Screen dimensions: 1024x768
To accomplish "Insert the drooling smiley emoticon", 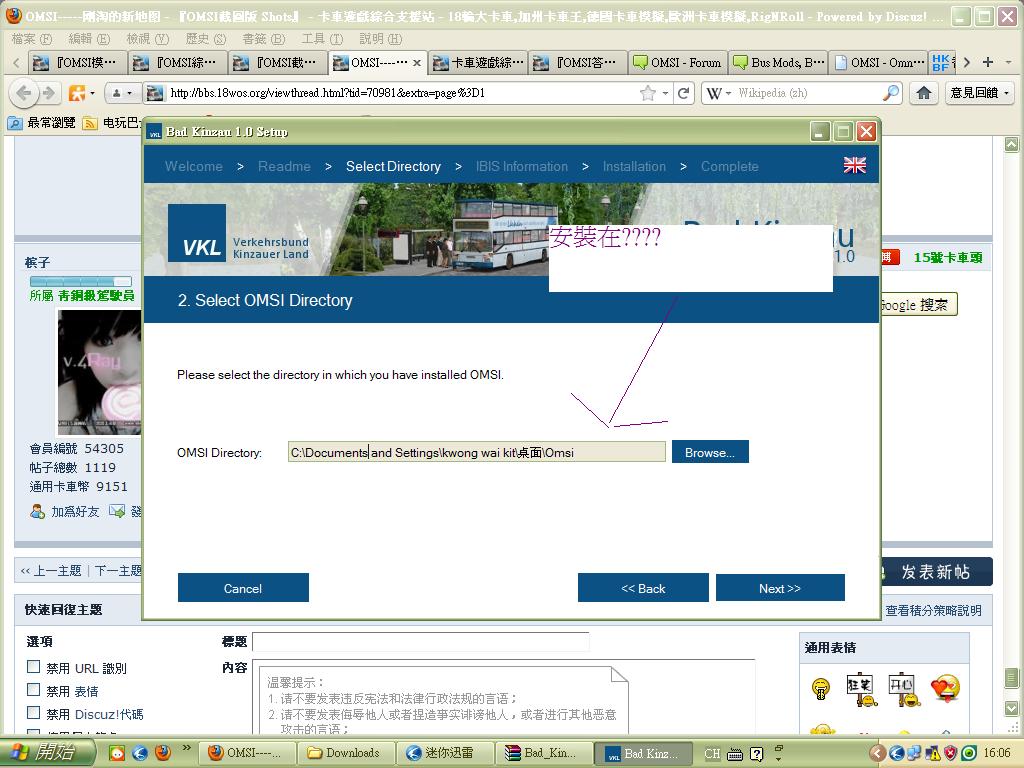I will click(x=820, y=688).
